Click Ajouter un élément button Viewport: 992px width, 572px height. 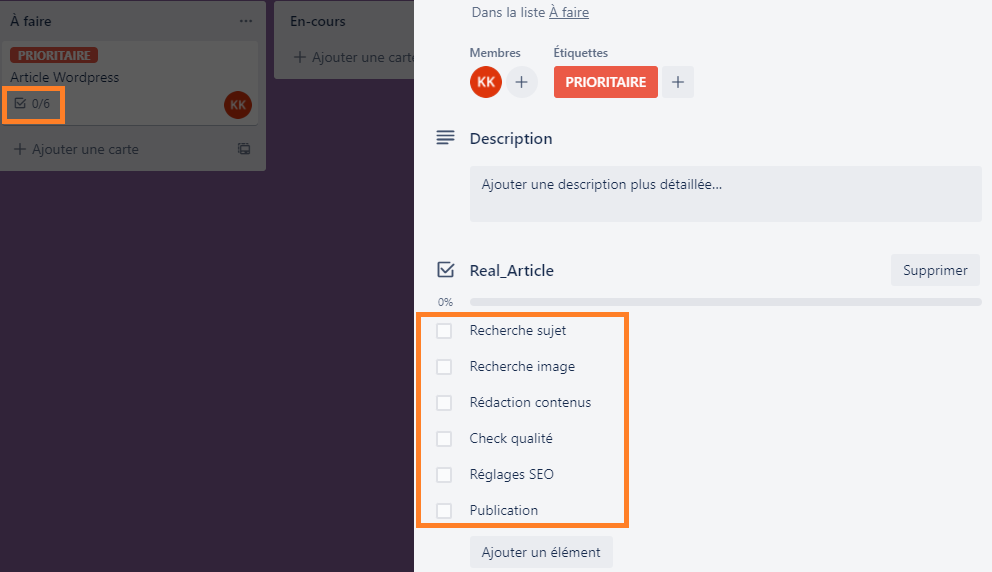[x=541, y=552]
